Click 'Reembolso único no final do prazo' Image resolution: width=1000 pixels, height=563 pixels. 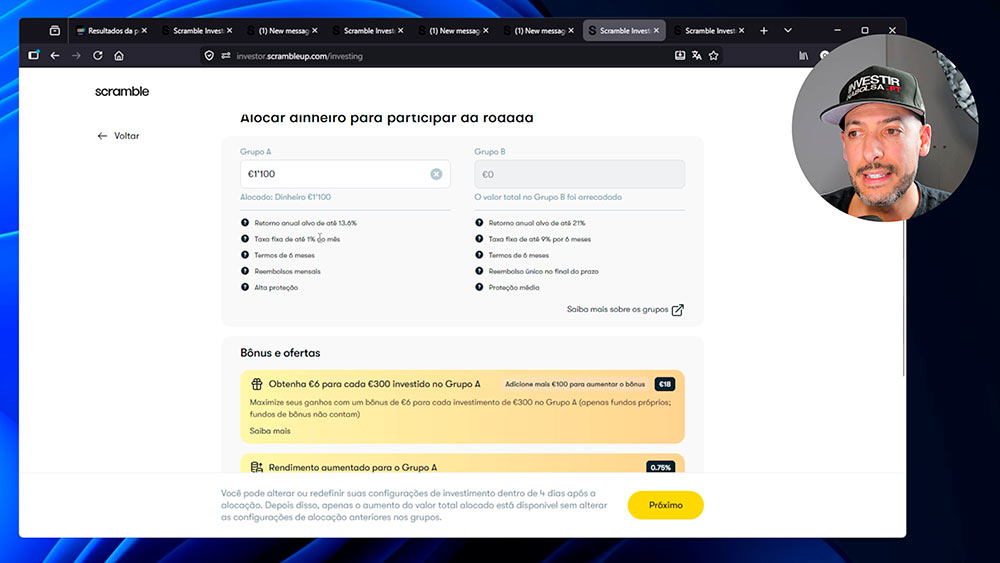pos(543,271)
